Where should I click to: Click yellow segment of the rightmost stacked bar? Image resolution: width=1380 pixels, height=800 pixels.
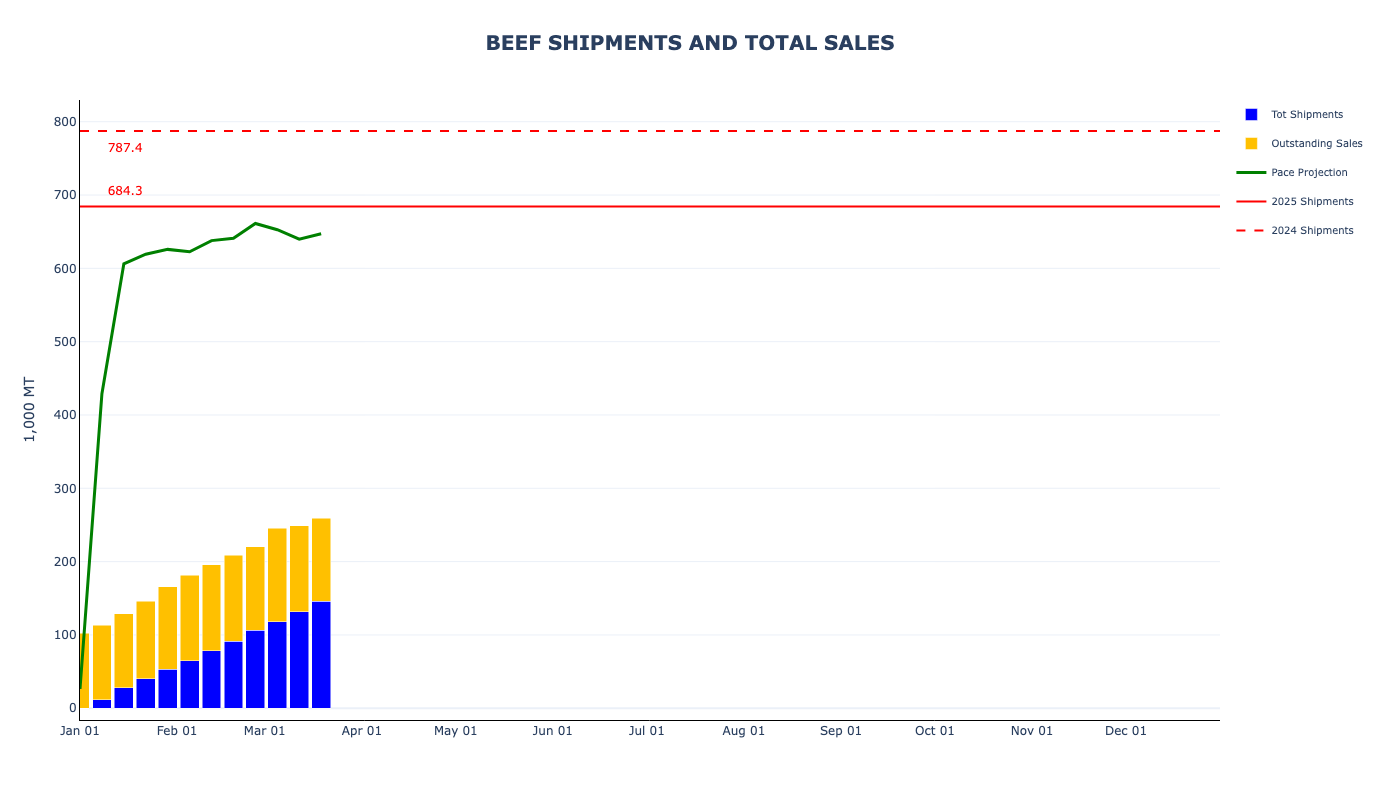click(x=321, y=560)
